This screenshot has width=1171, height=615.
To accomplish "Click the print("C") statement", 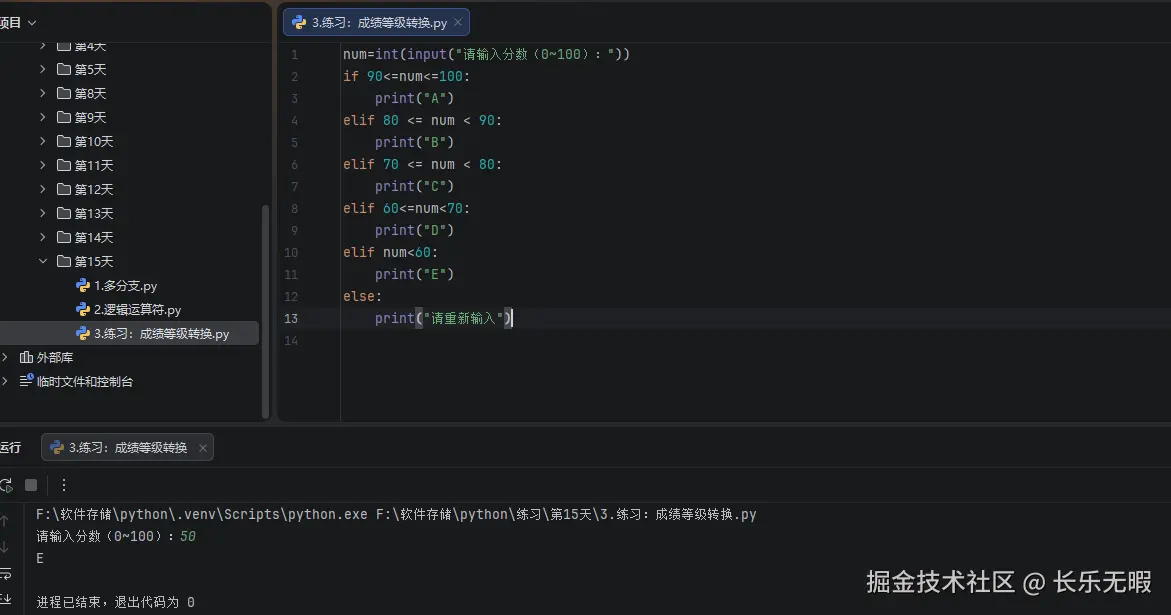I will 414,186.
